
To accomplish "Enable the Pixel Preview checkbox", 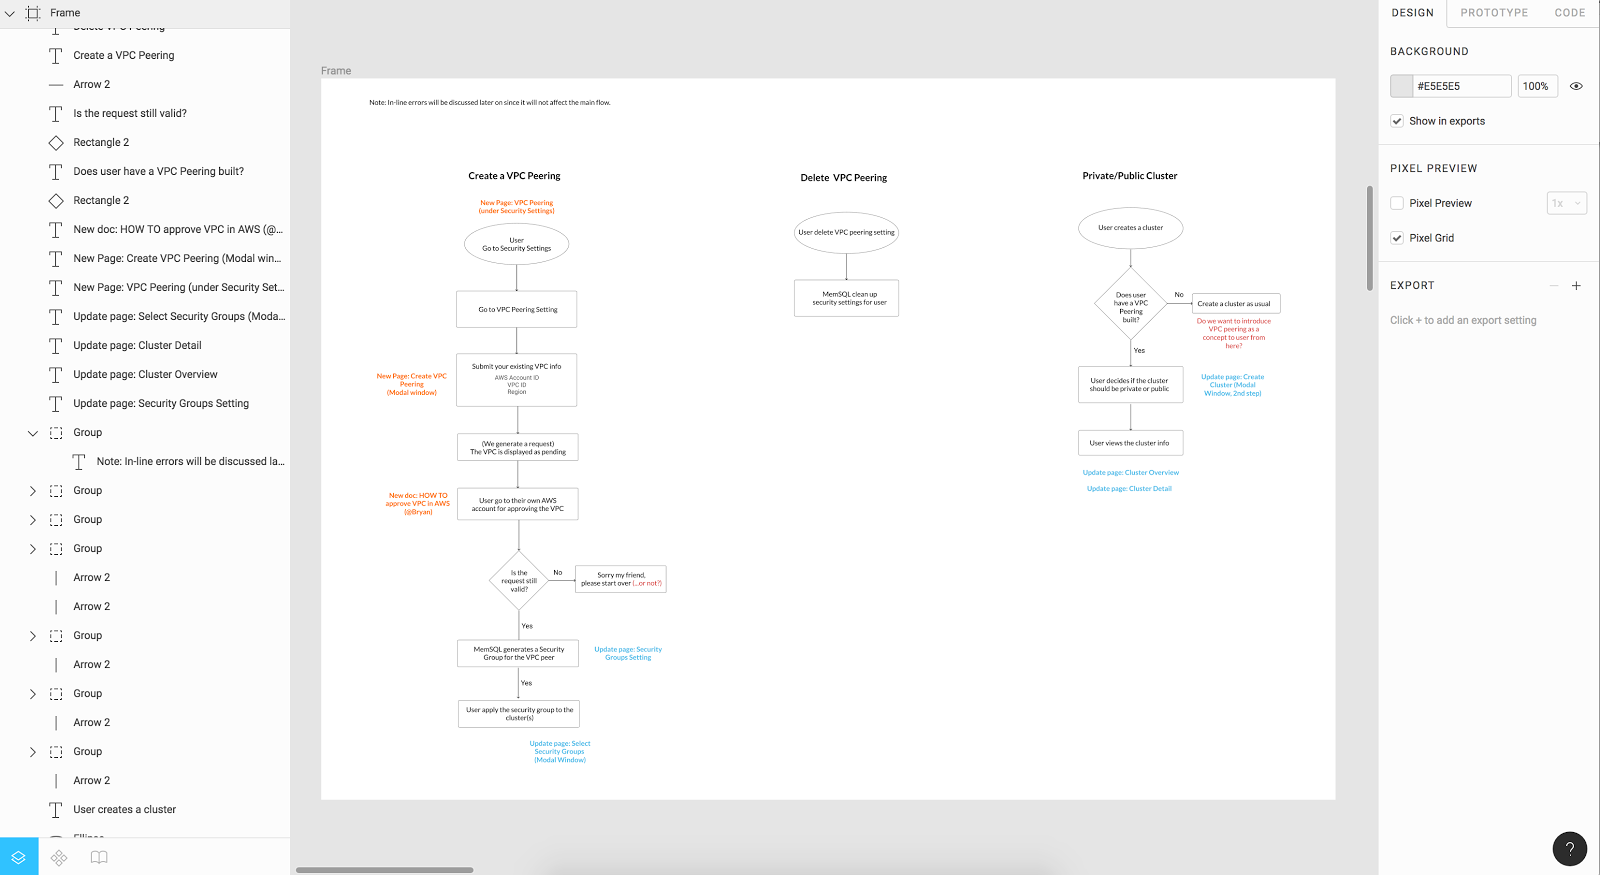I will [x=1397, y=203].
